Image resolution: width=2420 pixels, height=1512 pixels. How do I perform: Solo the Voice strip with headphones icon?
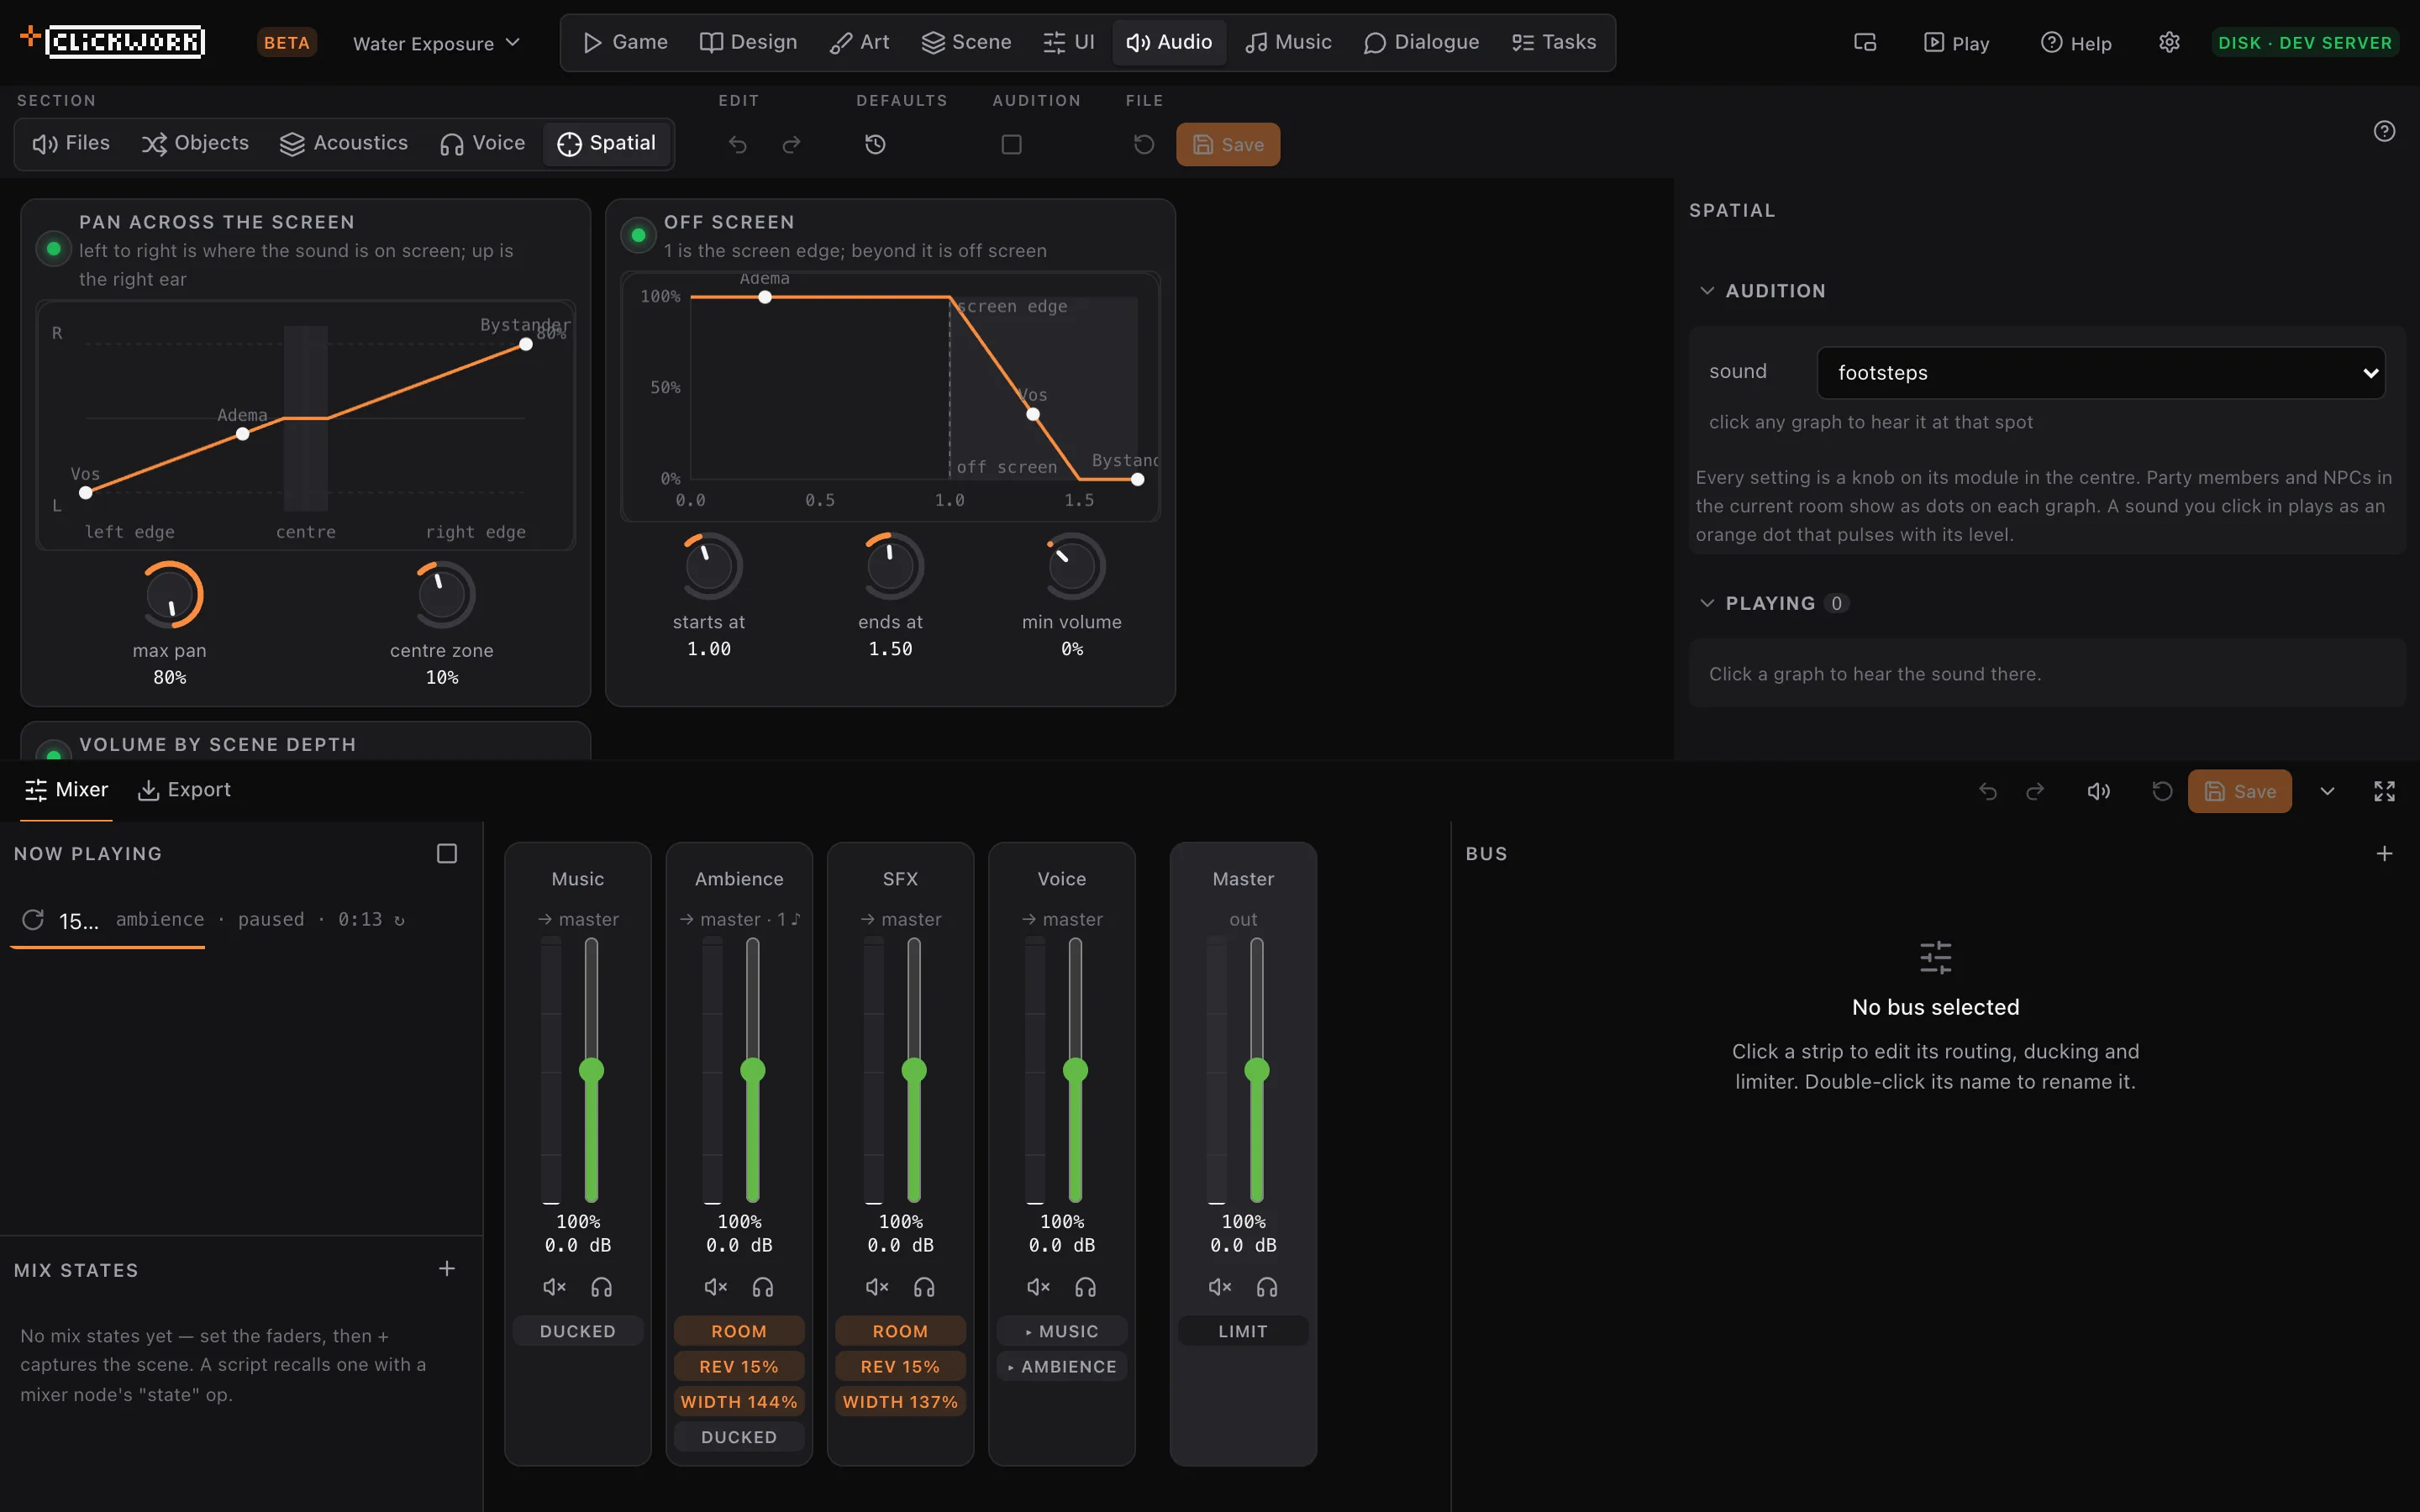pos(1086,1287)
